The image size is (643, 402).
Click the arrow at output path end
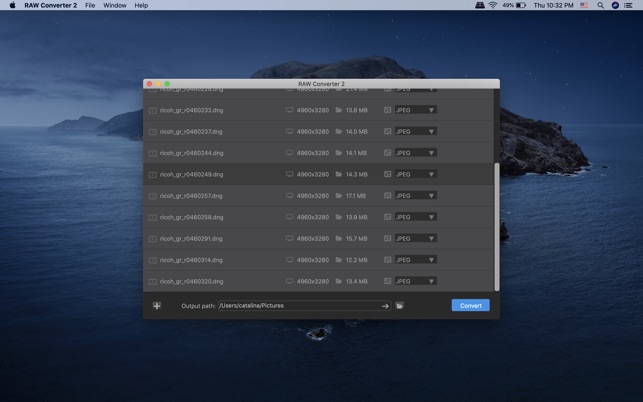click(x=385, y=306)
